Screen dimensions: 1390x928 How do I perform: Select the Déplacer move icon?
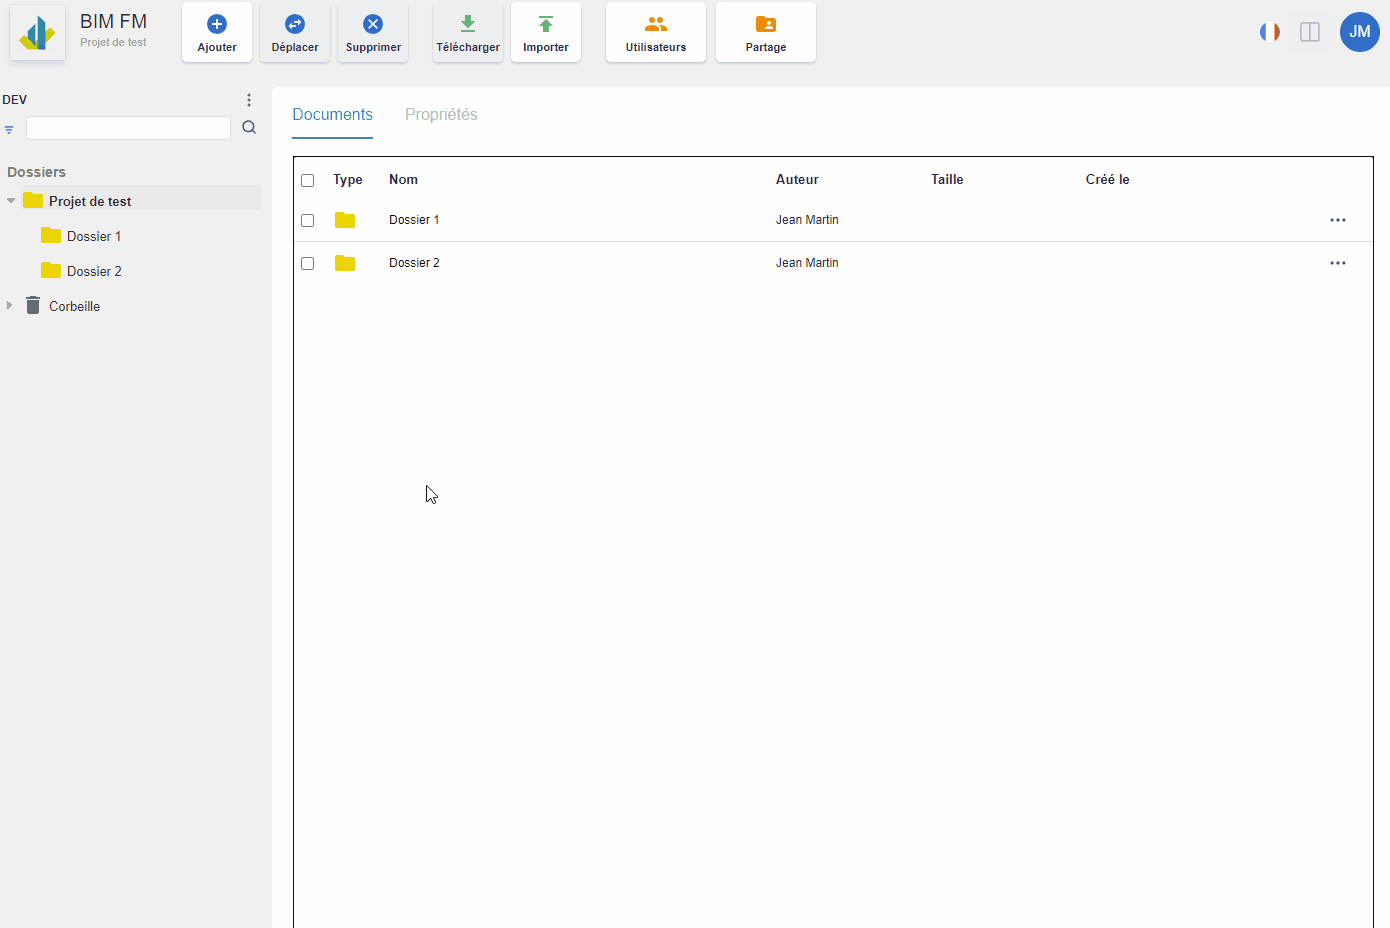(294, 23)
